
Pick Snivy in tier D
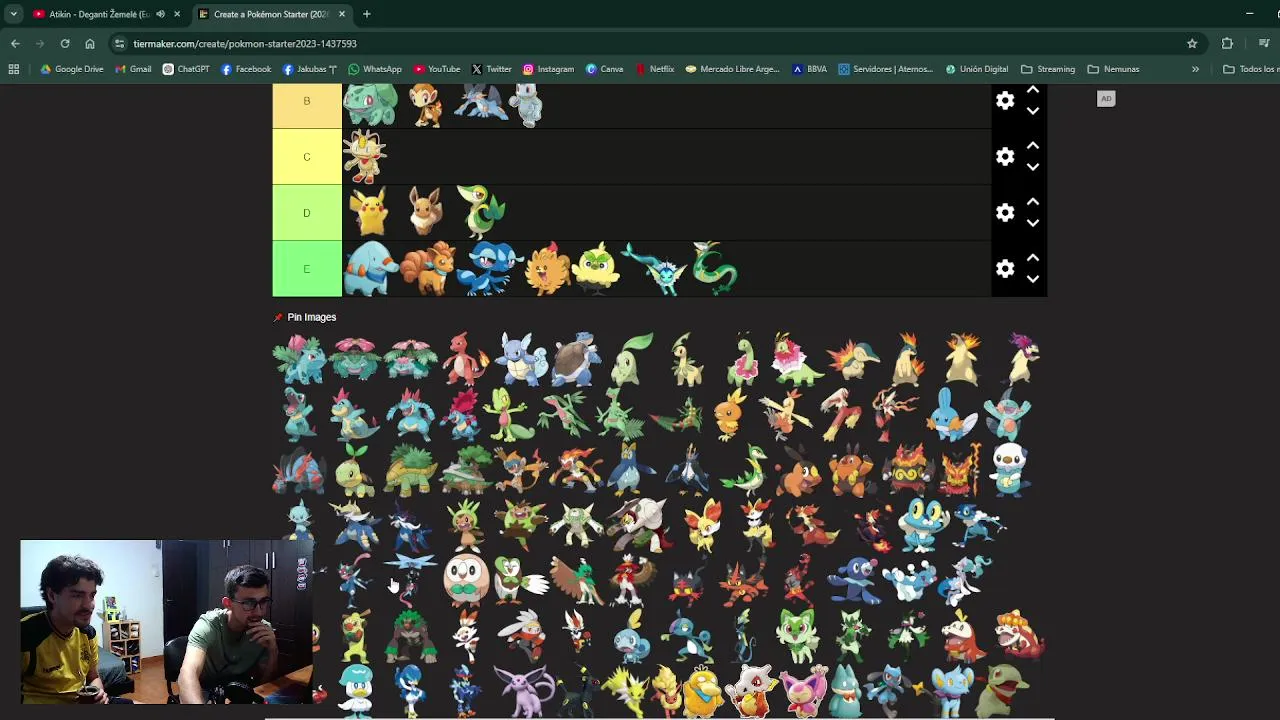(x=481, y=212)
